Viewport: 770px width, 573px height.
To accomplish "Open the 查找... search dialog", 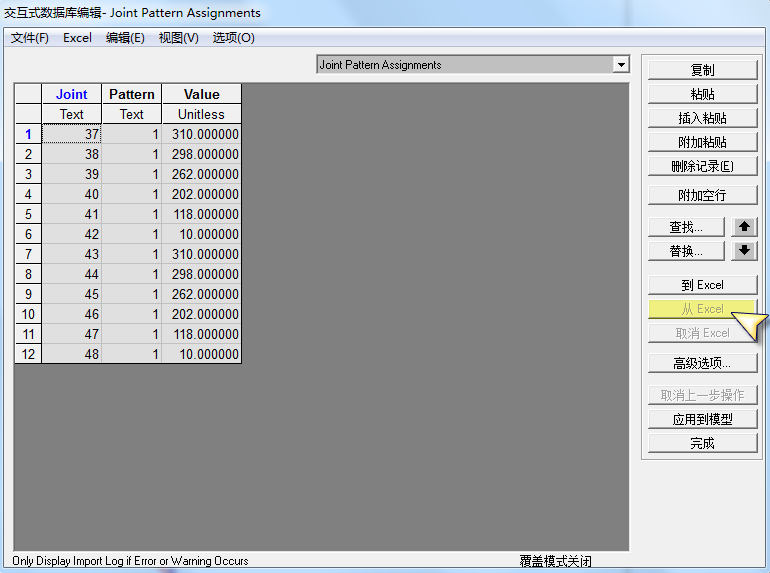I will coord(686,227).
